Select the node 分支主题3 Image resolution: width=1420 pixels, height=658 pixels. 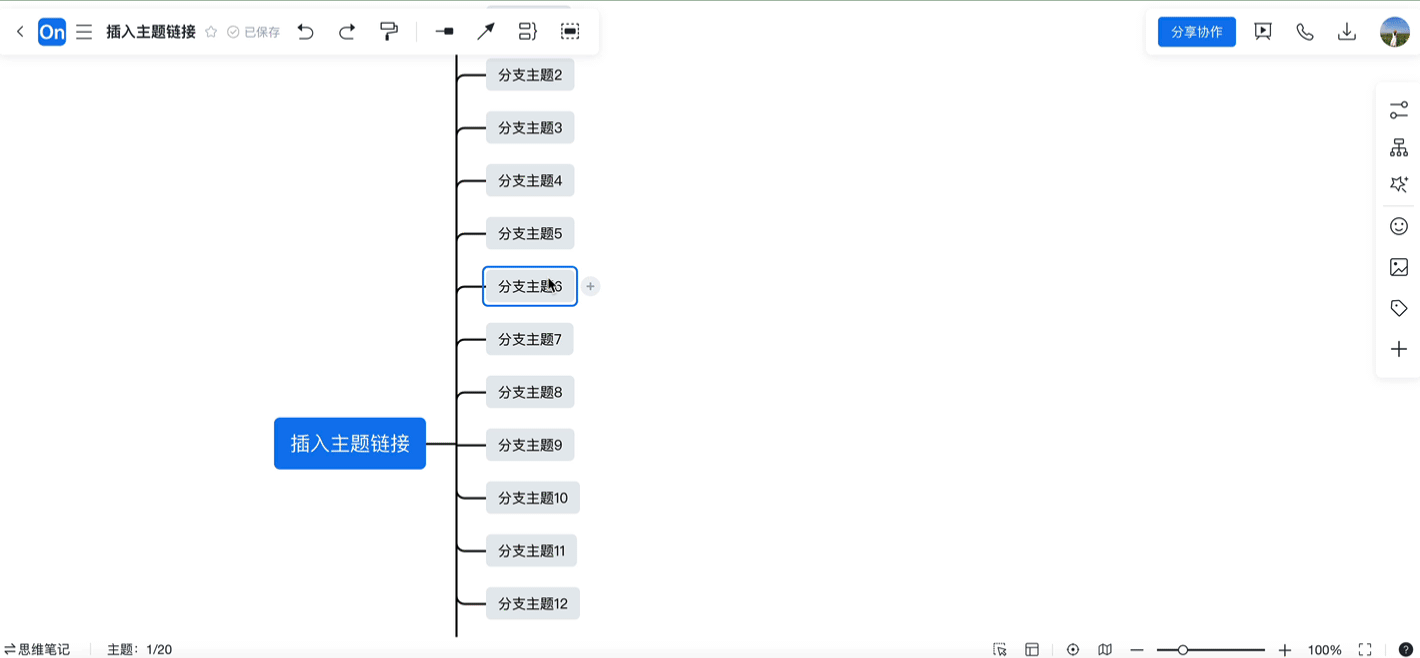(x=530, y=128)
